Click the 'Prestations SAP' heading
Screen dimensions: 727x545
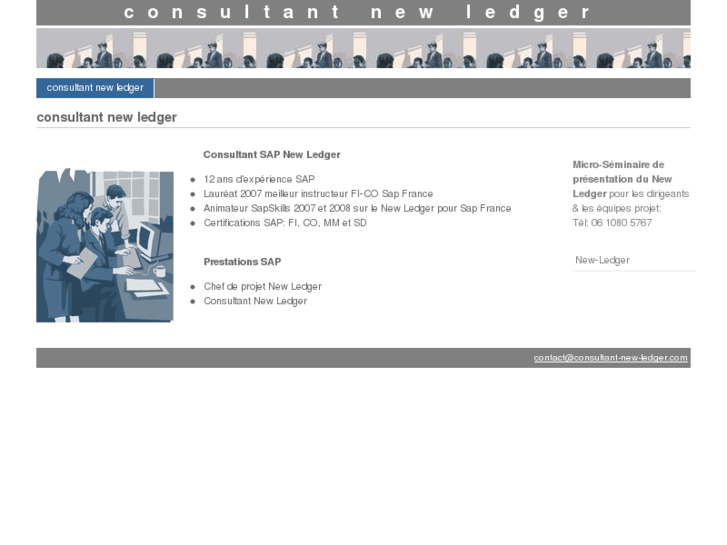tap(242, 262)
